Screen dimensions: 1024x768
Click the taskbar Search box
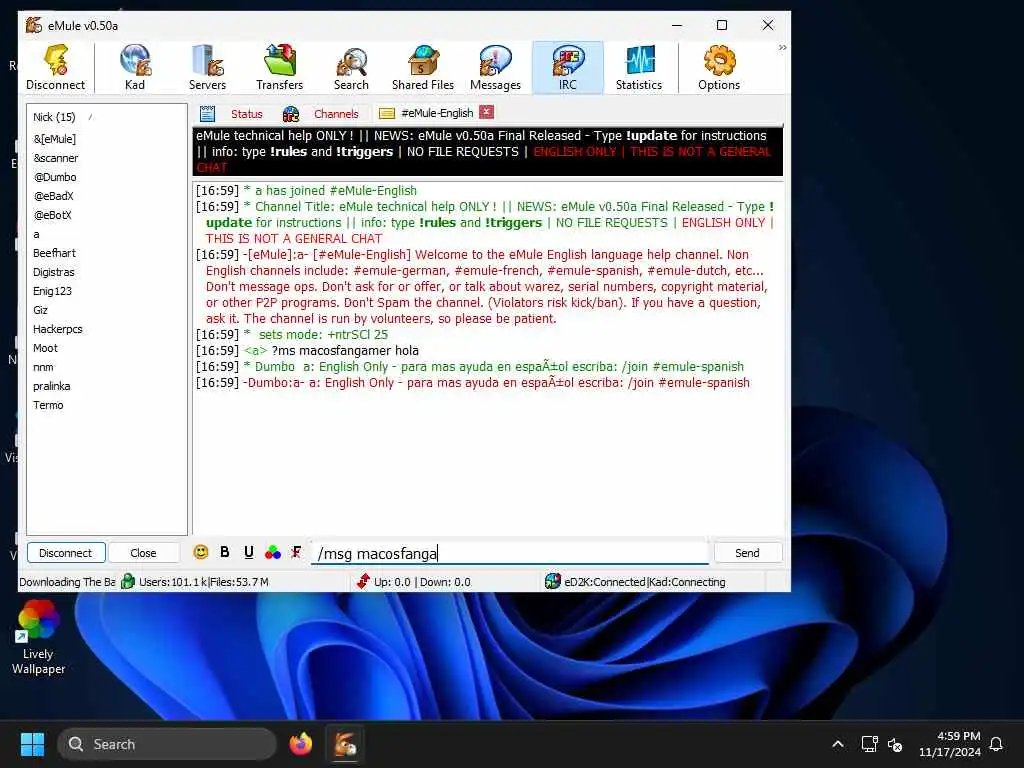coord(167,744)
